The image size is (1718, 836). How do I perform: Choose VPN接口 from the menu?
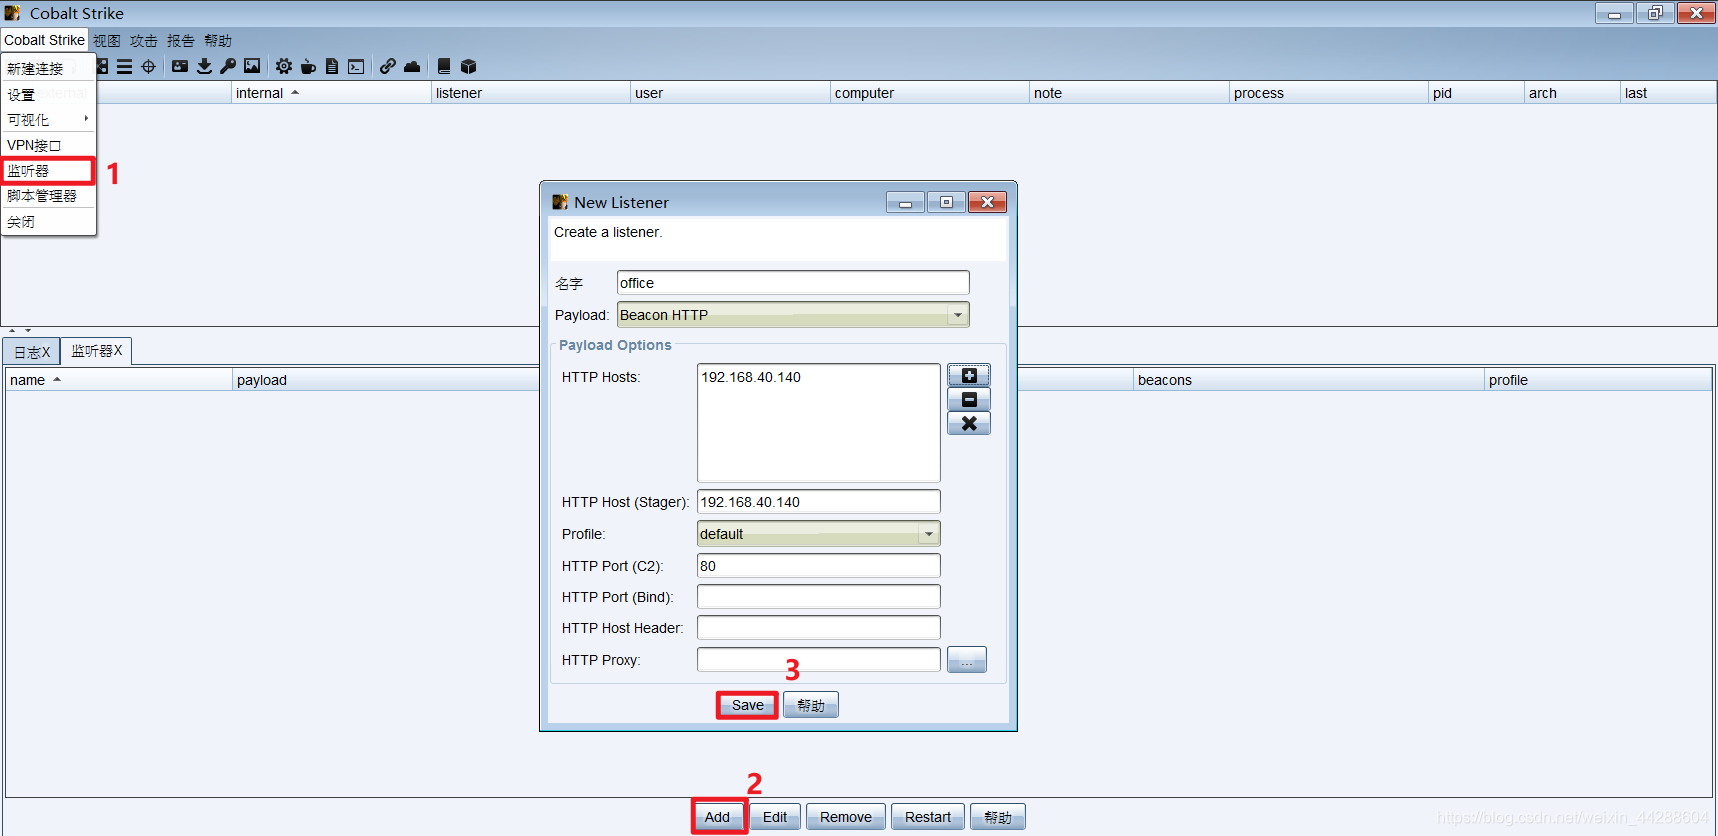(48, 146)
